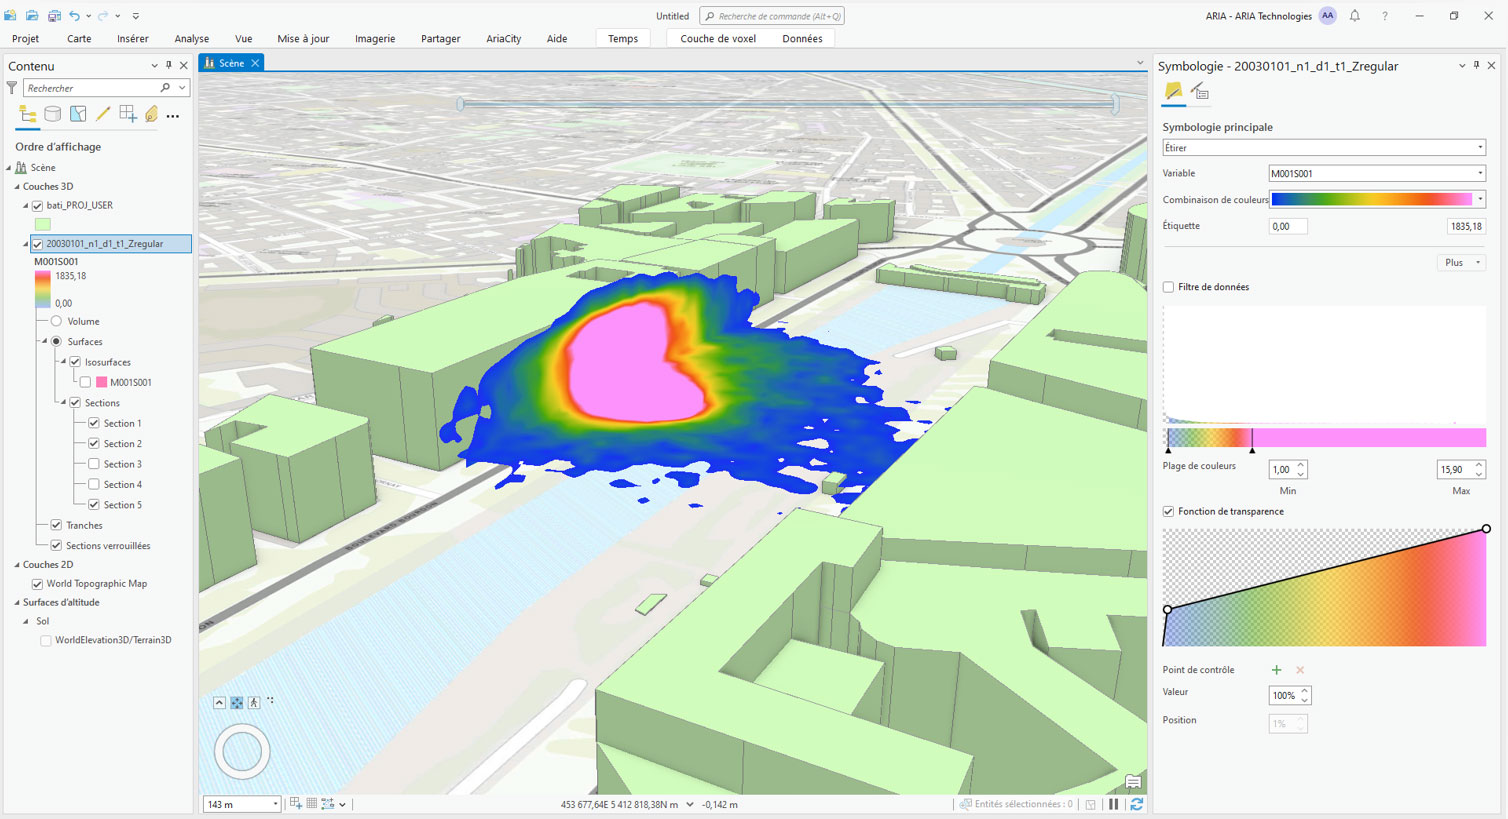The width and height of the screenshot is (1508, 819).
Task: Add control point with green plus icon
Action: pos(1276,670)
